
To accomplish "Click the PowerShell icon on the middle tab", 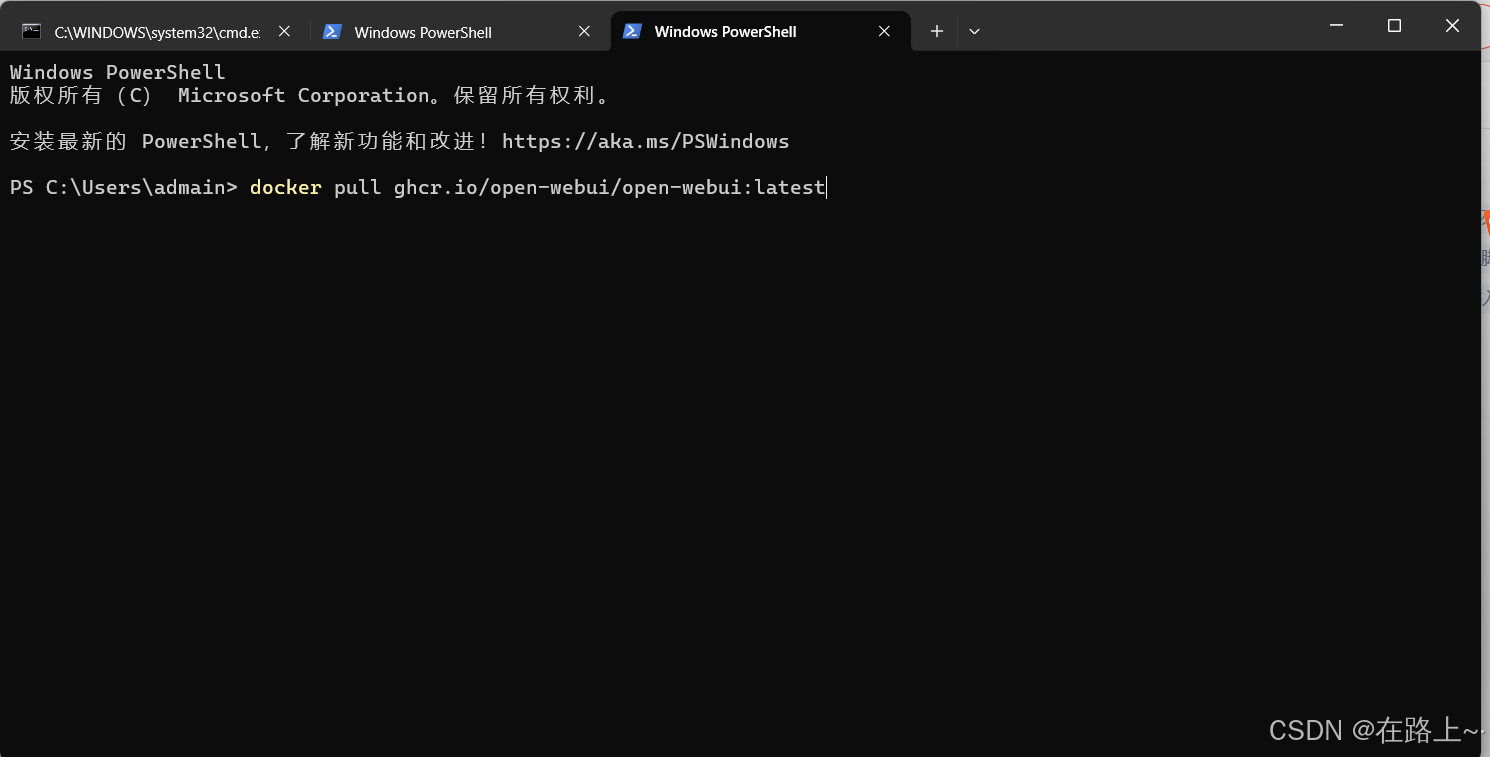I will tap(332, 31).
